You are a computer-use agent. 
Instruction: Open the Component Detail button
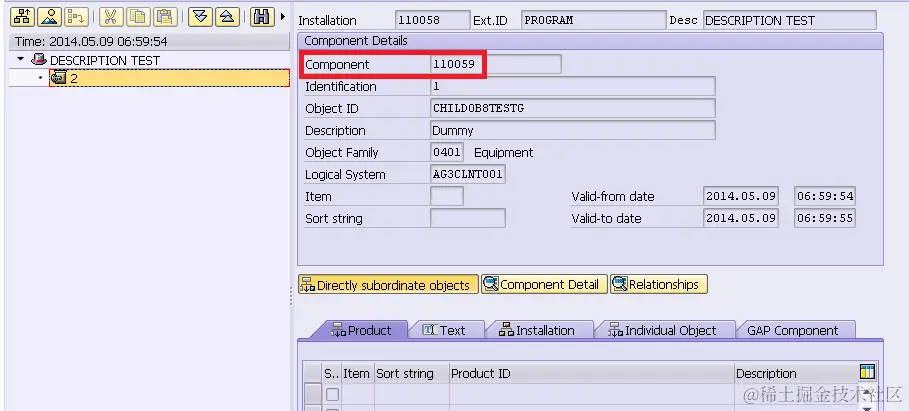click(544, 285)
